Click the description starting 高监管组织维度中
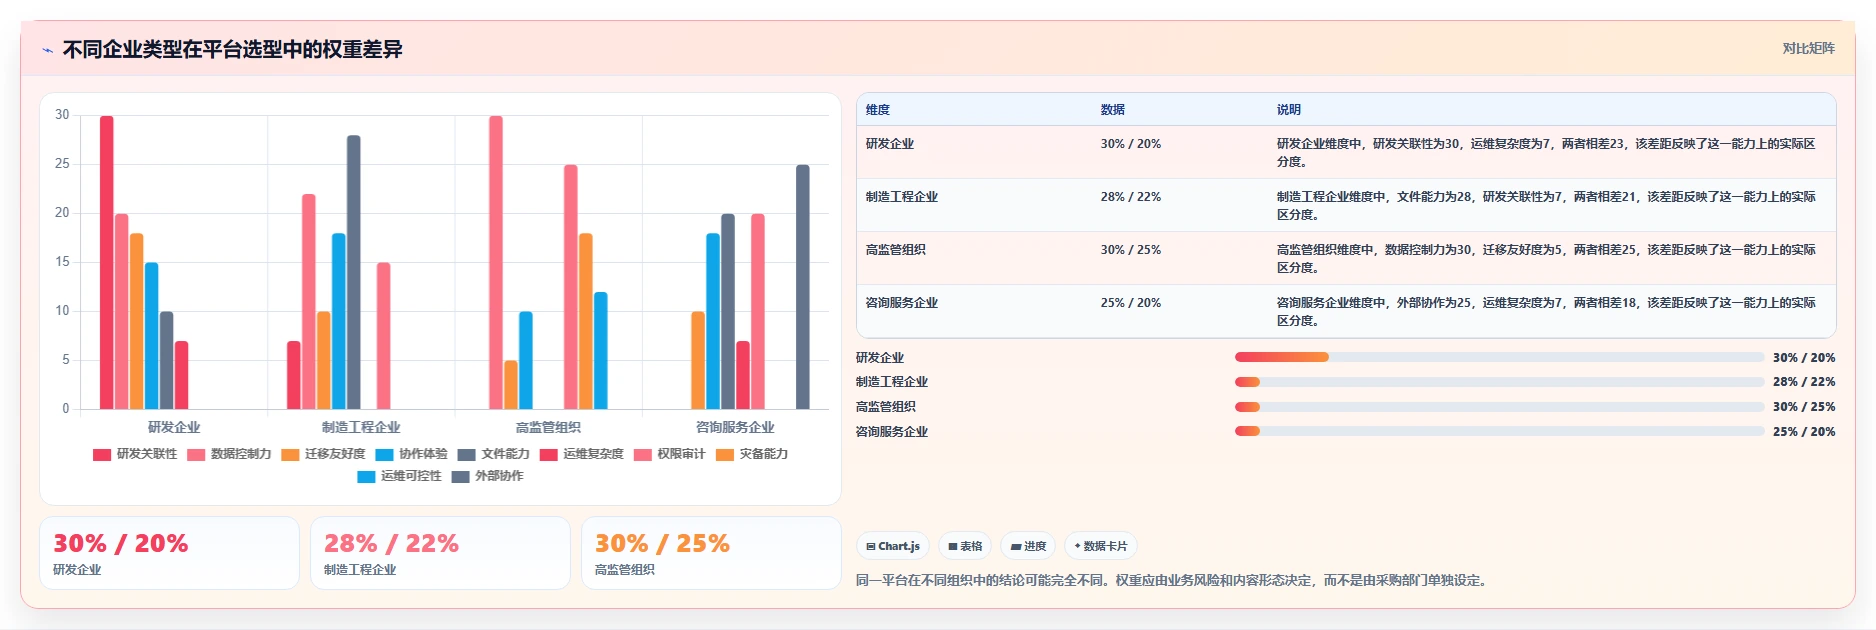Screen dimensions: 1876x630 [1546, 259]
